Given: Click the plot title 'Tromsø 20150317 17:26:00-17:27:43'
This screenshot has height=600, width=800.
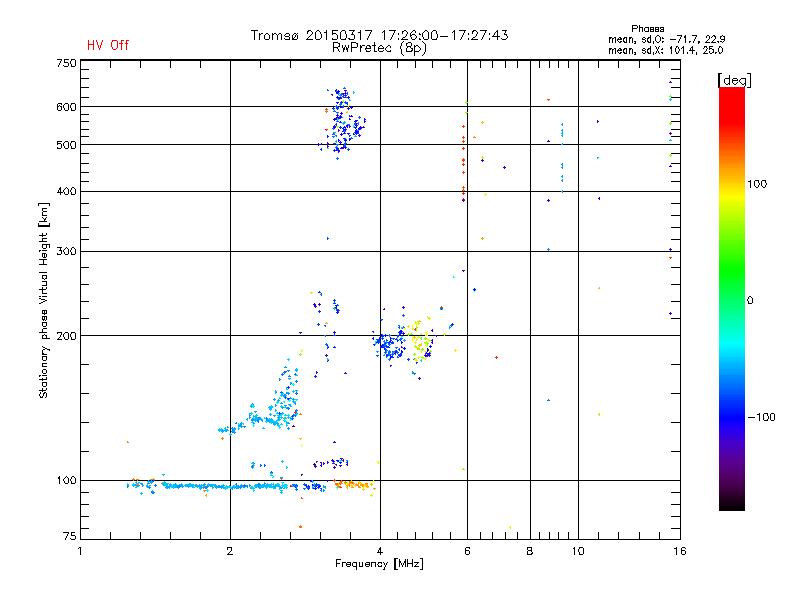Looking at the screenshot, I should pos(379,35).
